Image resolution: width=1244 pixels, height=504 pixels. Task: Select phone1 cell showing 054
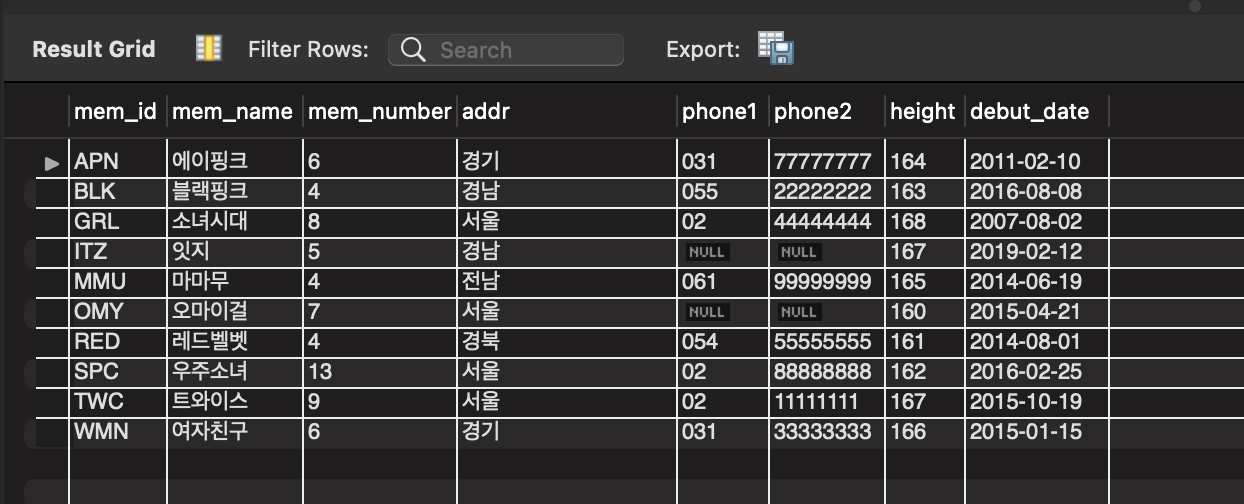tap(722, 342)
